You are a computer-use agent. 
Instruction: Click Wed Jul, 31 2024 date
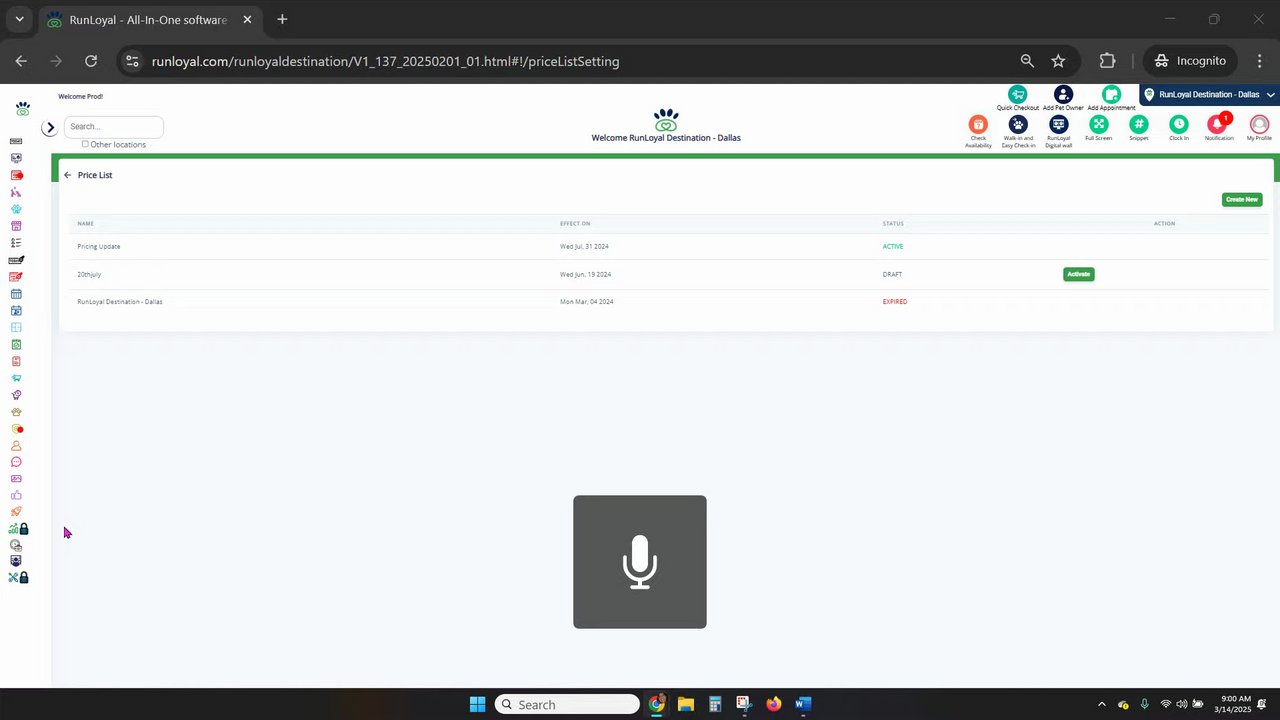[584, 246]
